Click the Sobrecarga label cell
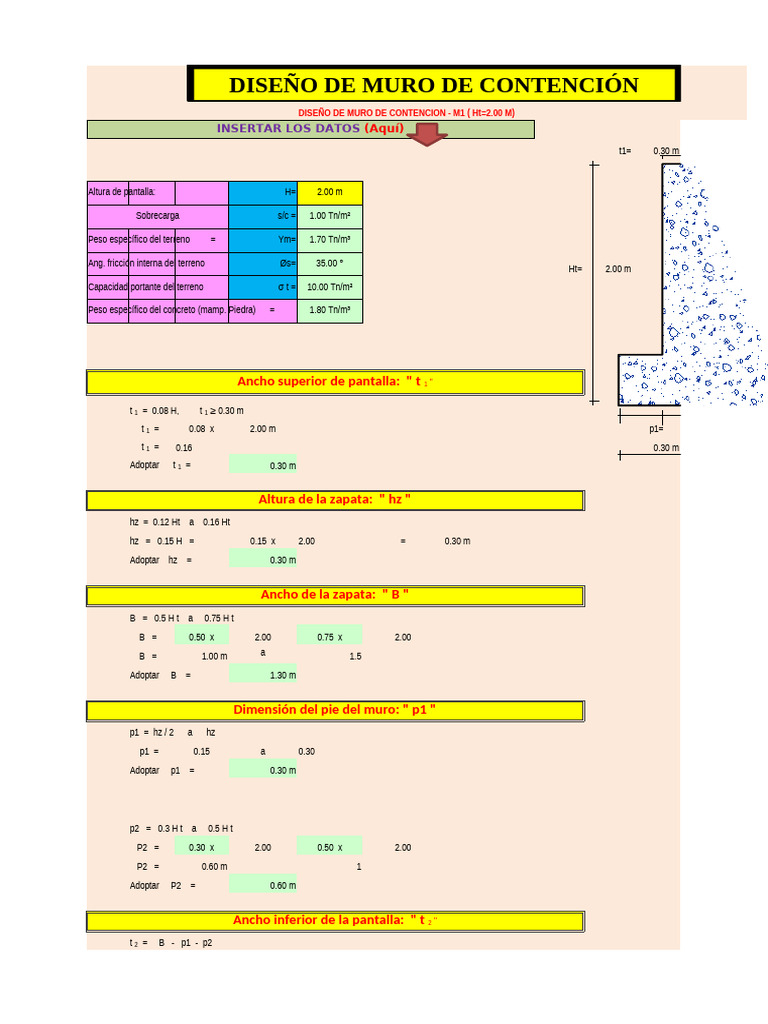 (x=158, y=216)
